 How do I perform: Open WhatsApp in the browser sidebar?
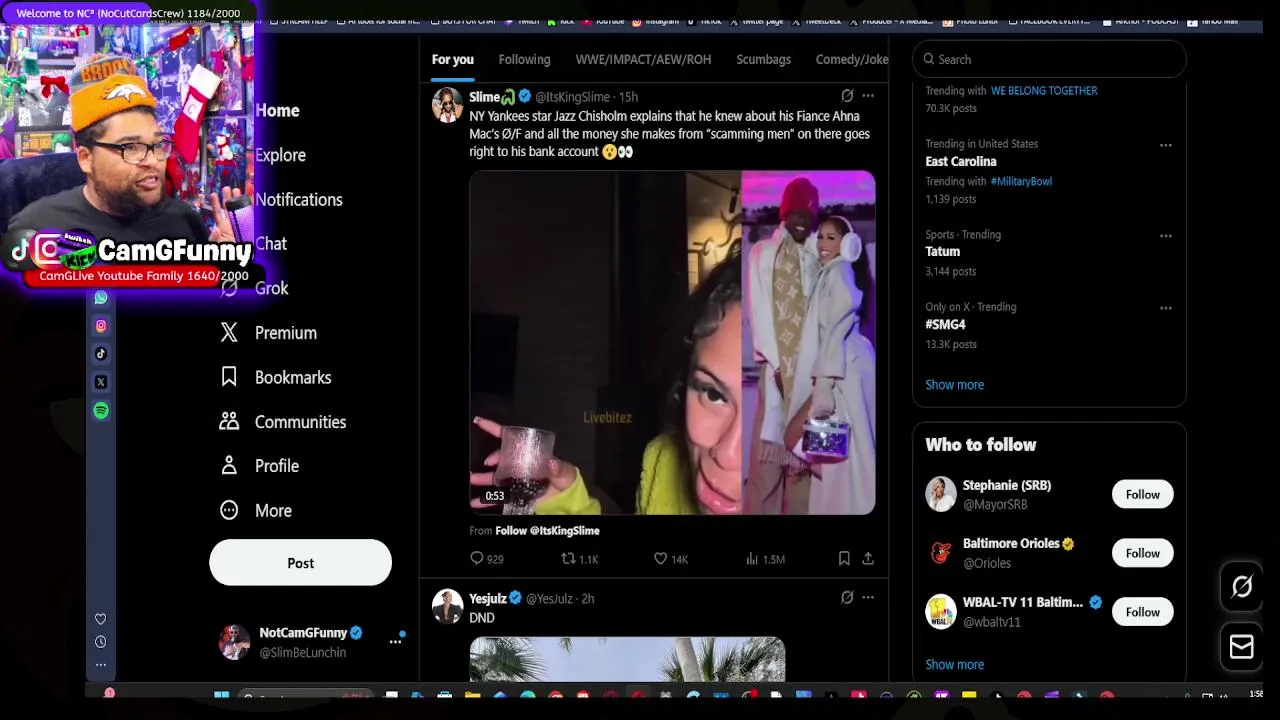[x=101, y=298]
